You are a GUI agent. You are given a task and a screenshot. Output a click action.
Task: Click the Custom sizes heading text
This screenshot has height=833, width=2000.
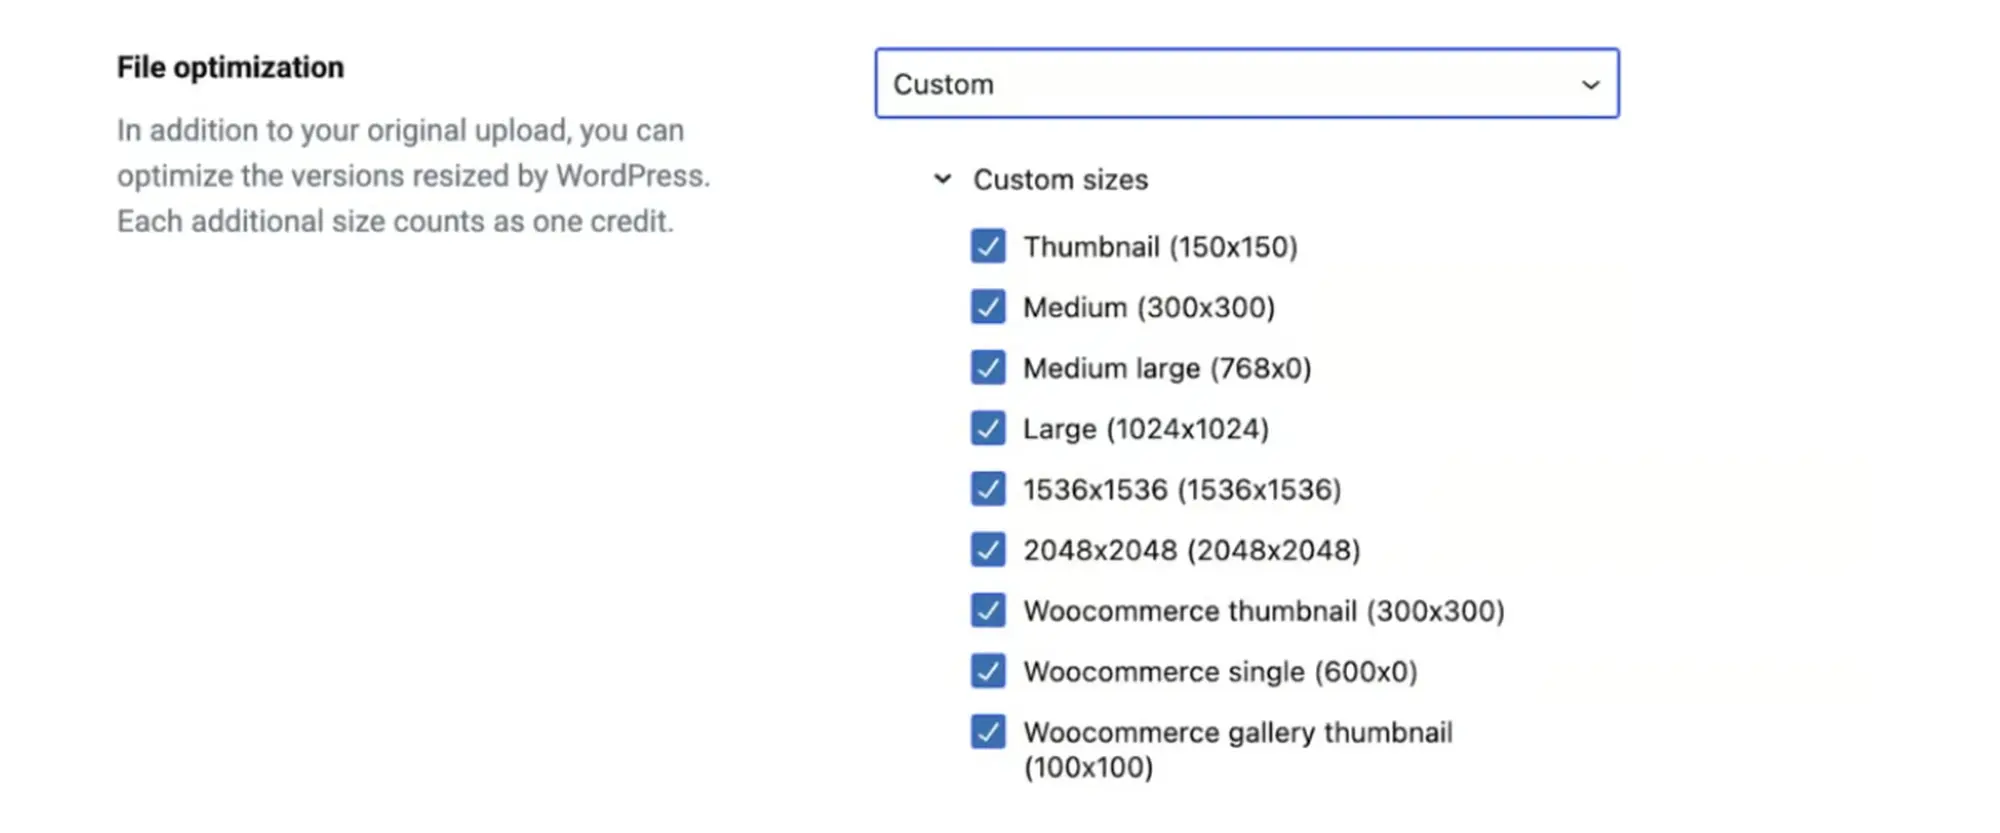pyautogui.click(x=1060, y=180)
